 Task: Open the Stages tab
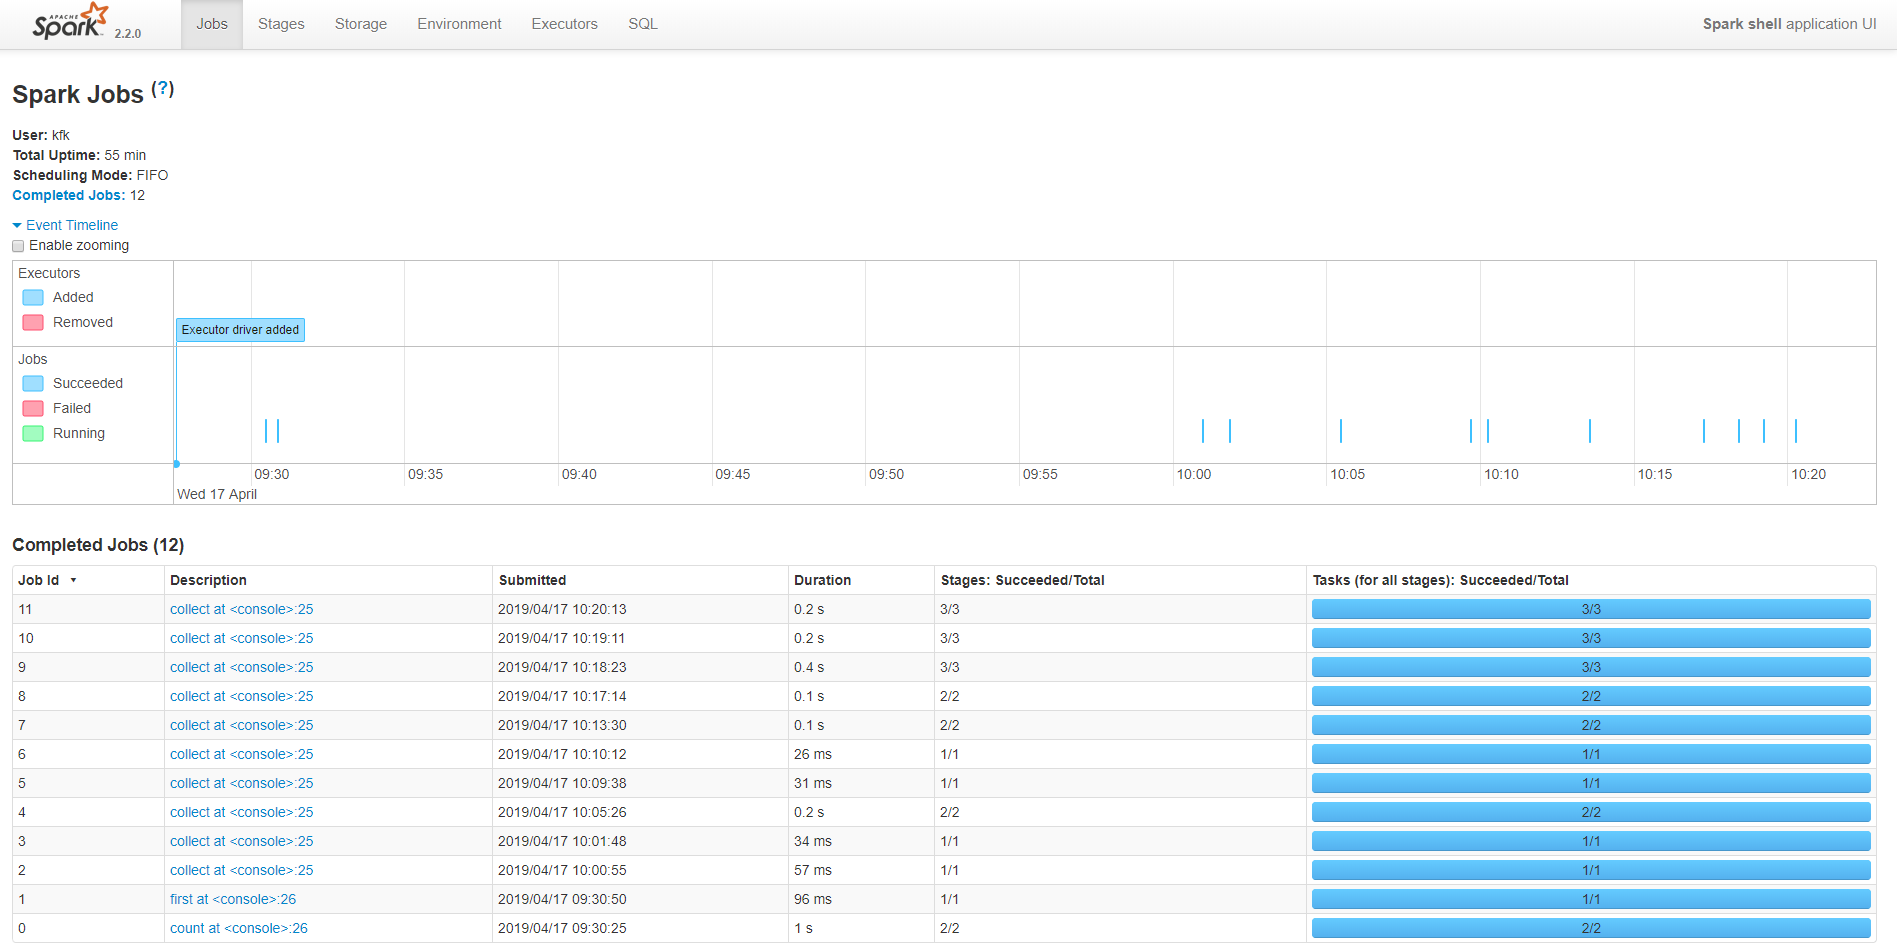coord(281,24)
